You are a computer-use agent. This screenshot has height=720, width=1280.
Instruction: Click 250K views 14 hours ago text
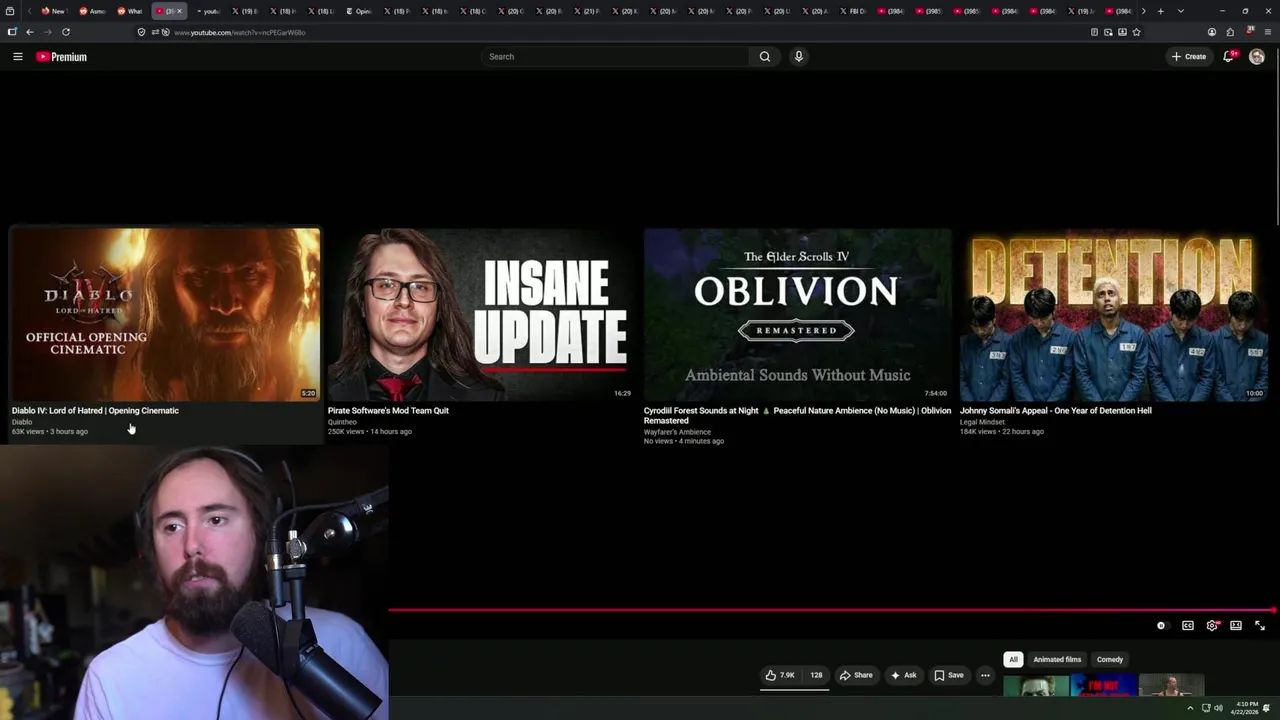pyautogui.click(x=369, y=432)
